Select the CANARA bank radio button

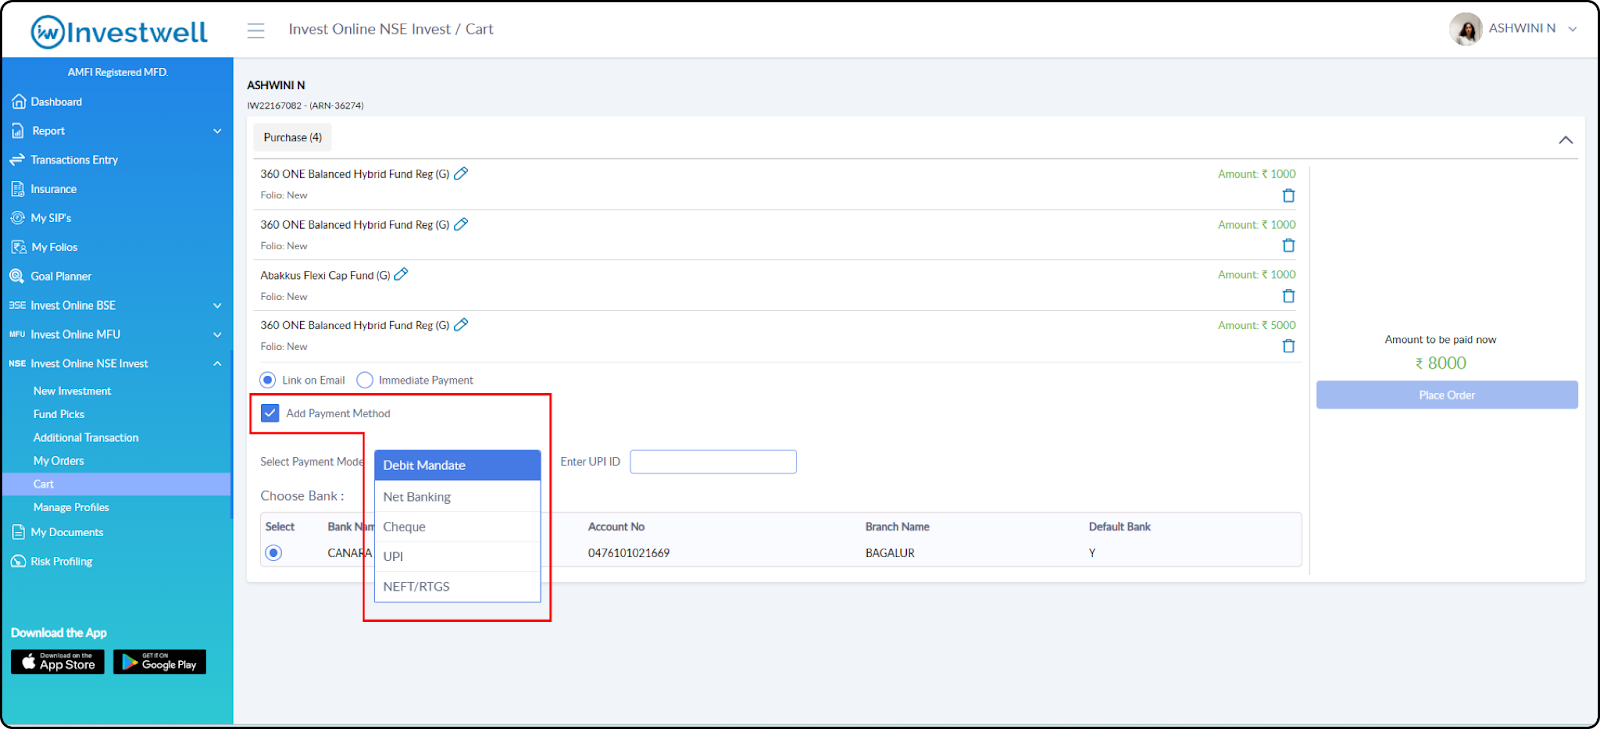tap(273, 553)
